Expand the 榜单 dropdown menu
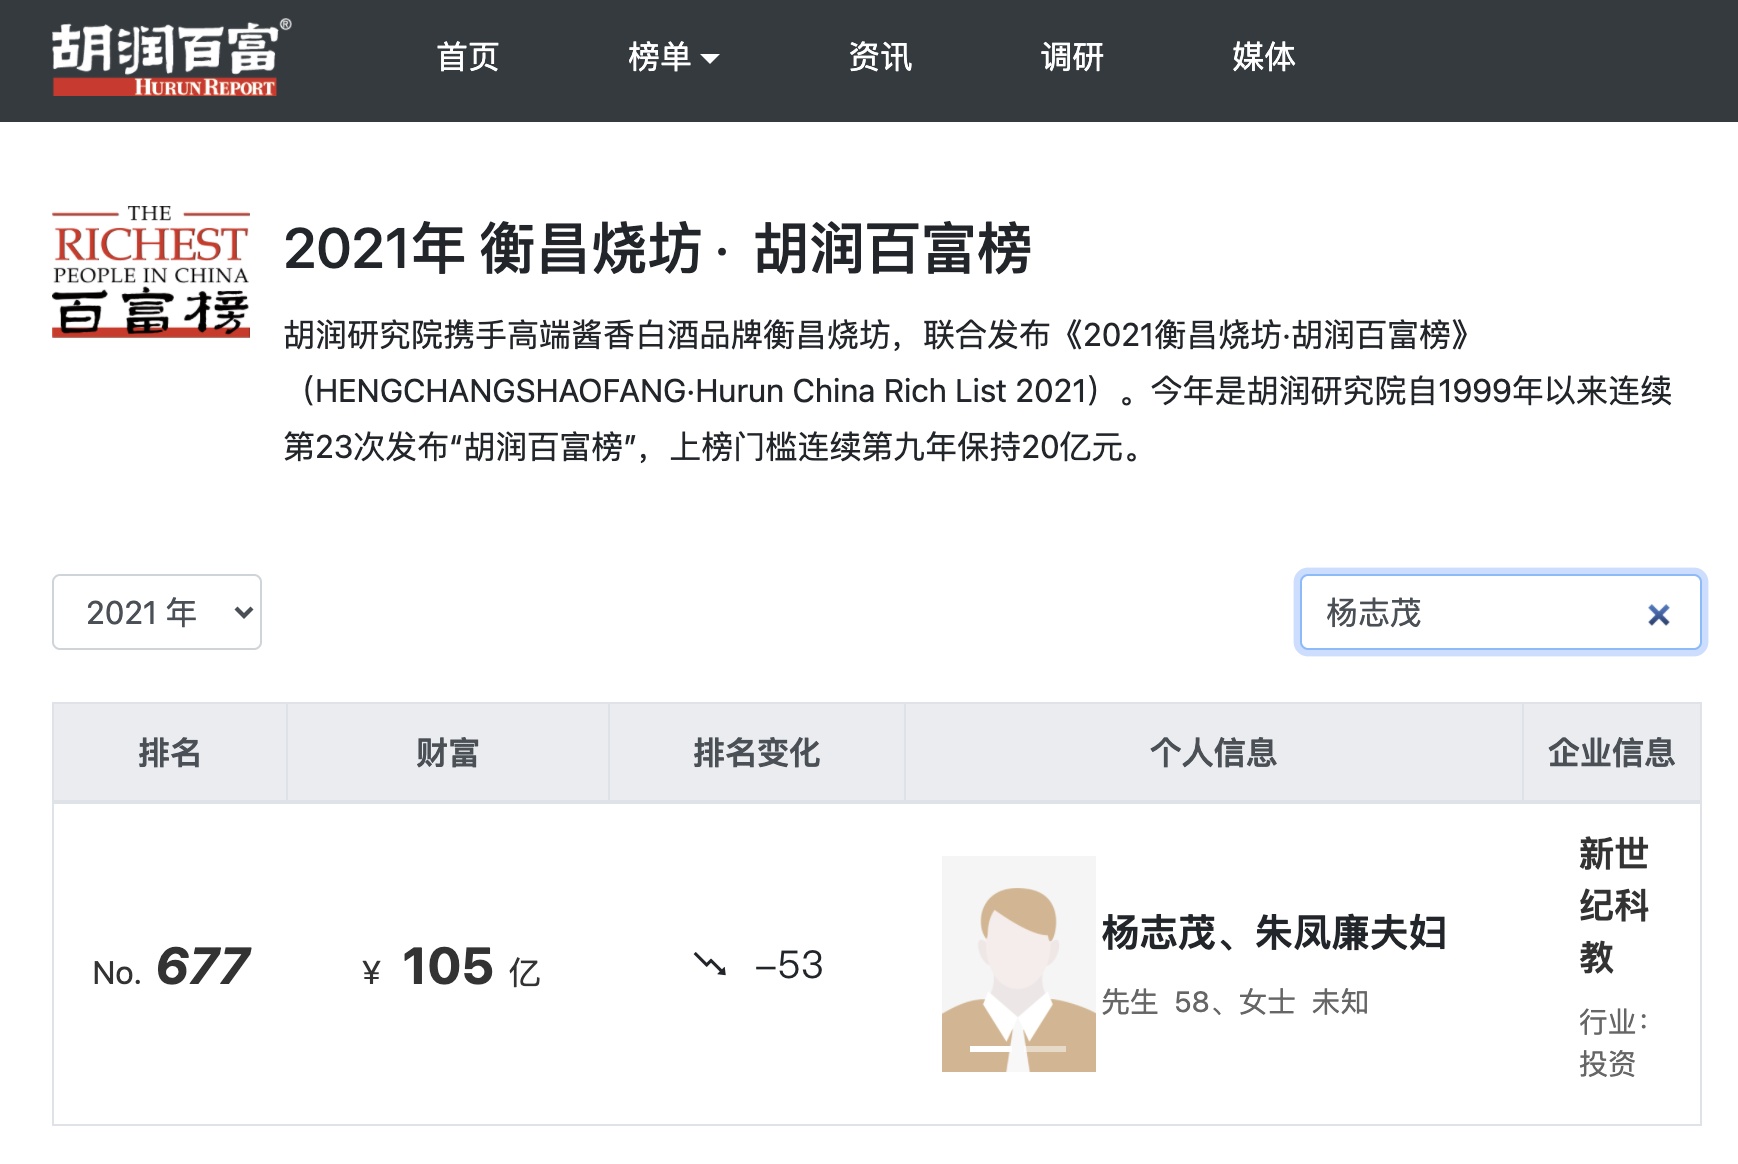 tap(673, 57)
